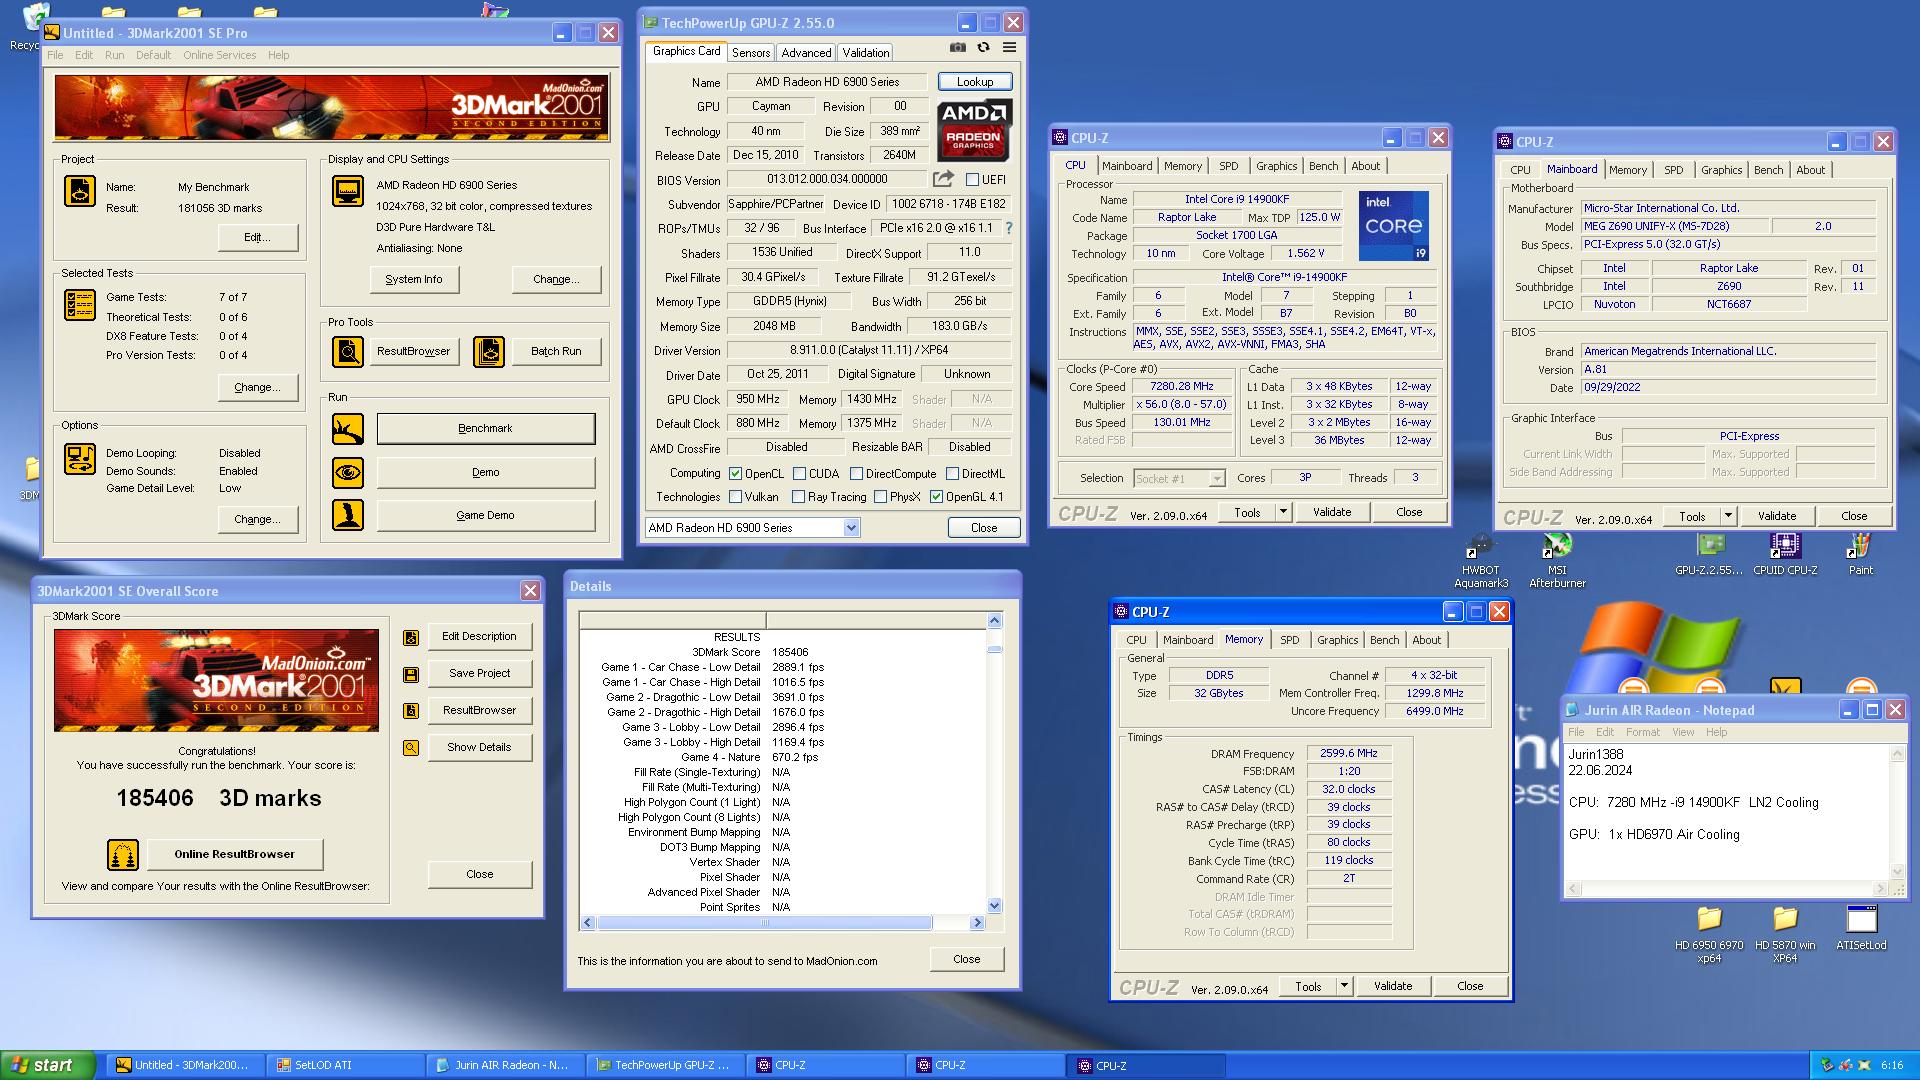Open the HD 6950 6970 xp64 folder
Screen dimensions: 1920x1080
[1709, 935]
